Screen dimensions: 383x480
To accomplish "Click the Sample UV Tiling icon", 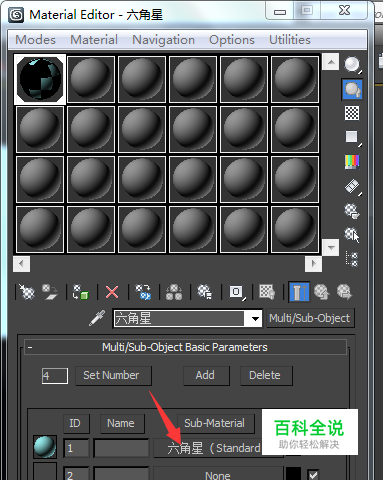I will (x=352, y=137).
